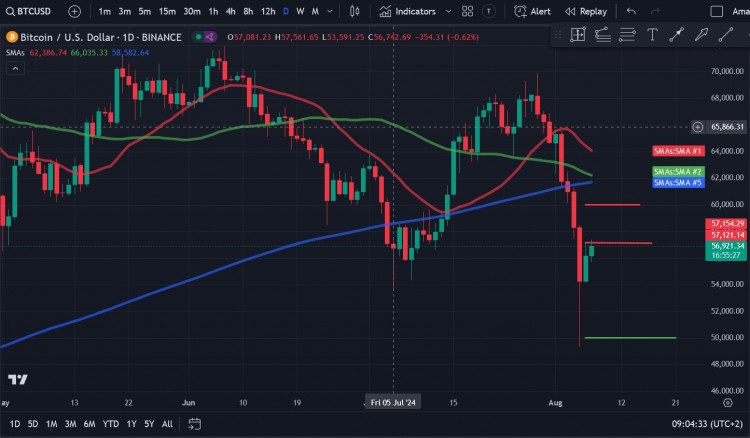Click SMA #5 blue price label
The height and width of the screenshot is (438, 750).
[678, 183]
